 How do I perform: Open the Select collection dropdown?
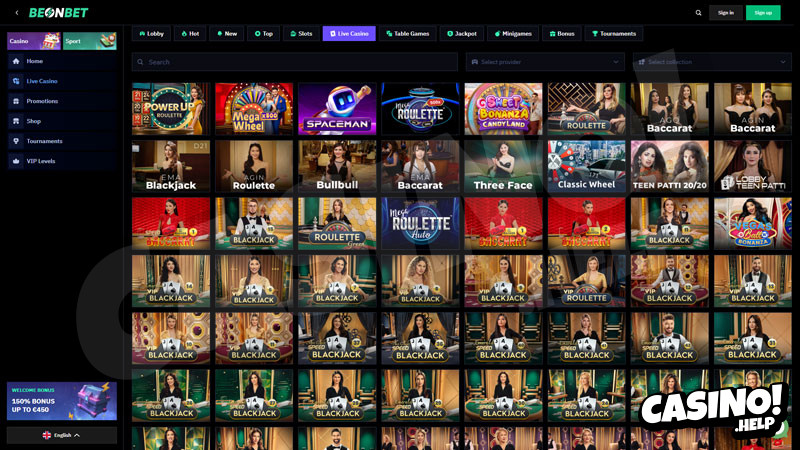(x=712, y=62)
